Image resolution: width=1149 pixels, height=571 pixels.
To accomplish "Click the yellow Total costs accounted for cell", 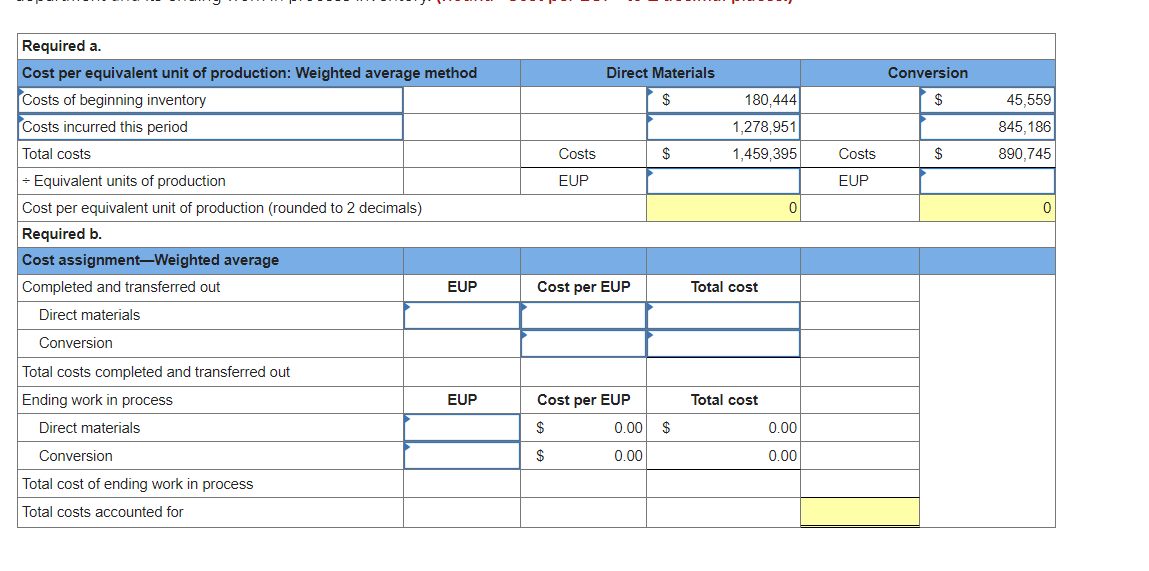I will 860,512.
